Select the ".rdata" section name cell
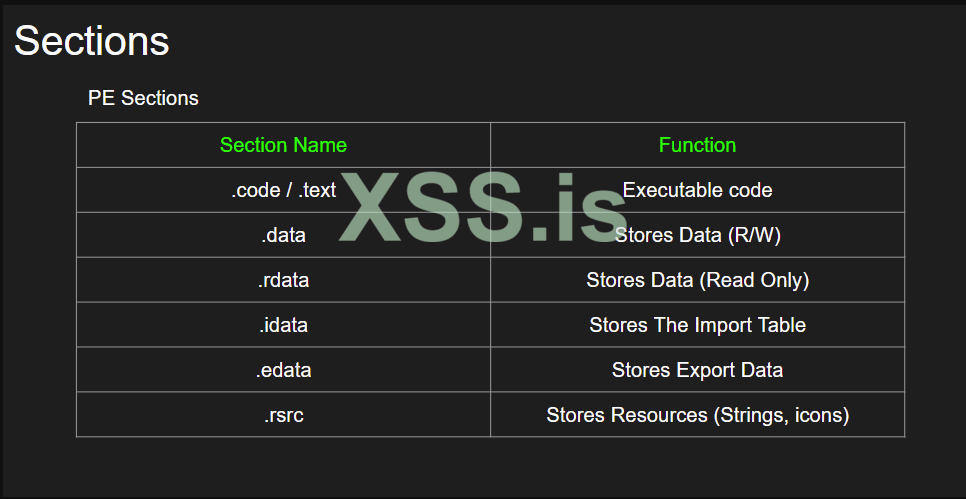This screenshot has width=966, height=499. (x=283, y=280)
